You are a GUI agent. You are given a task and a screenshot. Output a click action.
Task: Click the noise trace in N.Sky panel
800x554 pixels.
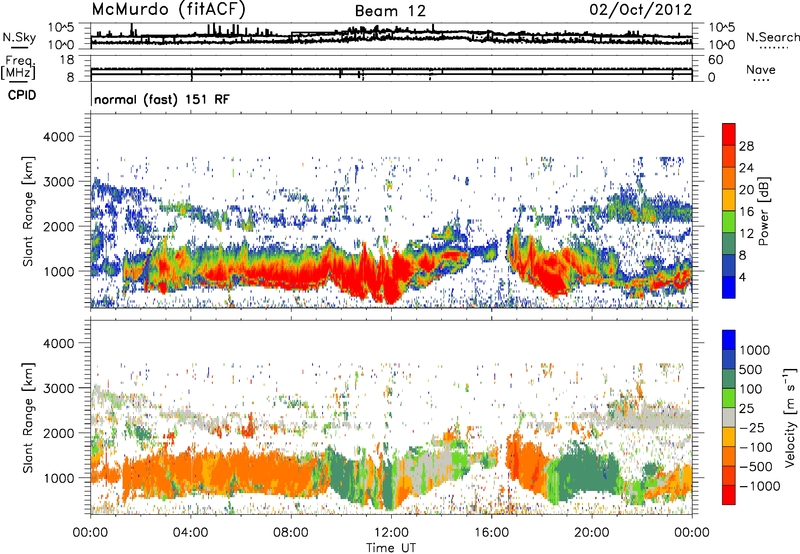click(x=391, y=37)
